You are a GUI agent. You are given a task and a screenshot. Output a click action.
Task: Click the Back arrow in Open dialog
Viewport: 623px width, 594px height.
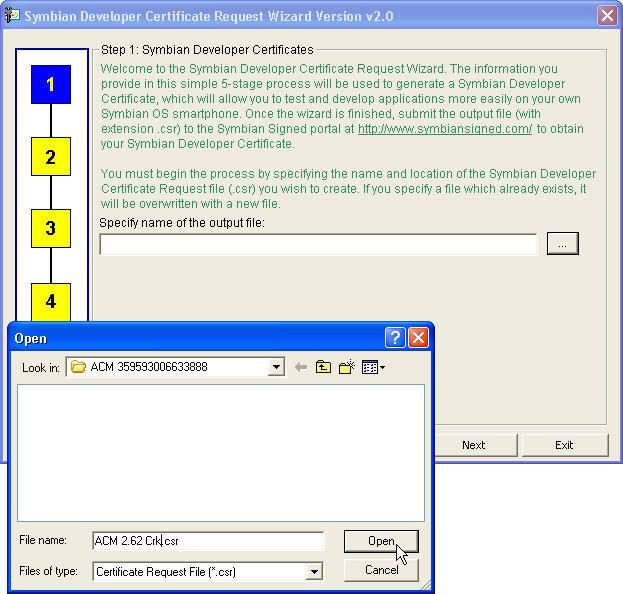point(300,367)
